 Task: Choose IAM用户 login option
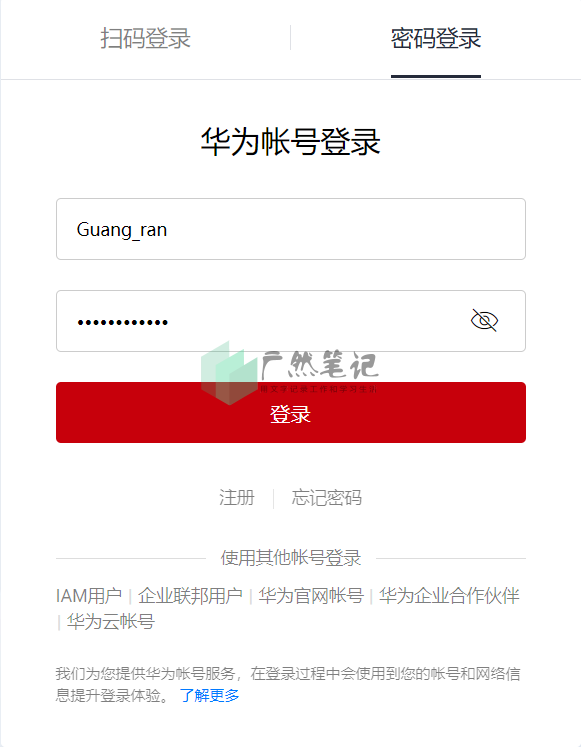[89, 596]
